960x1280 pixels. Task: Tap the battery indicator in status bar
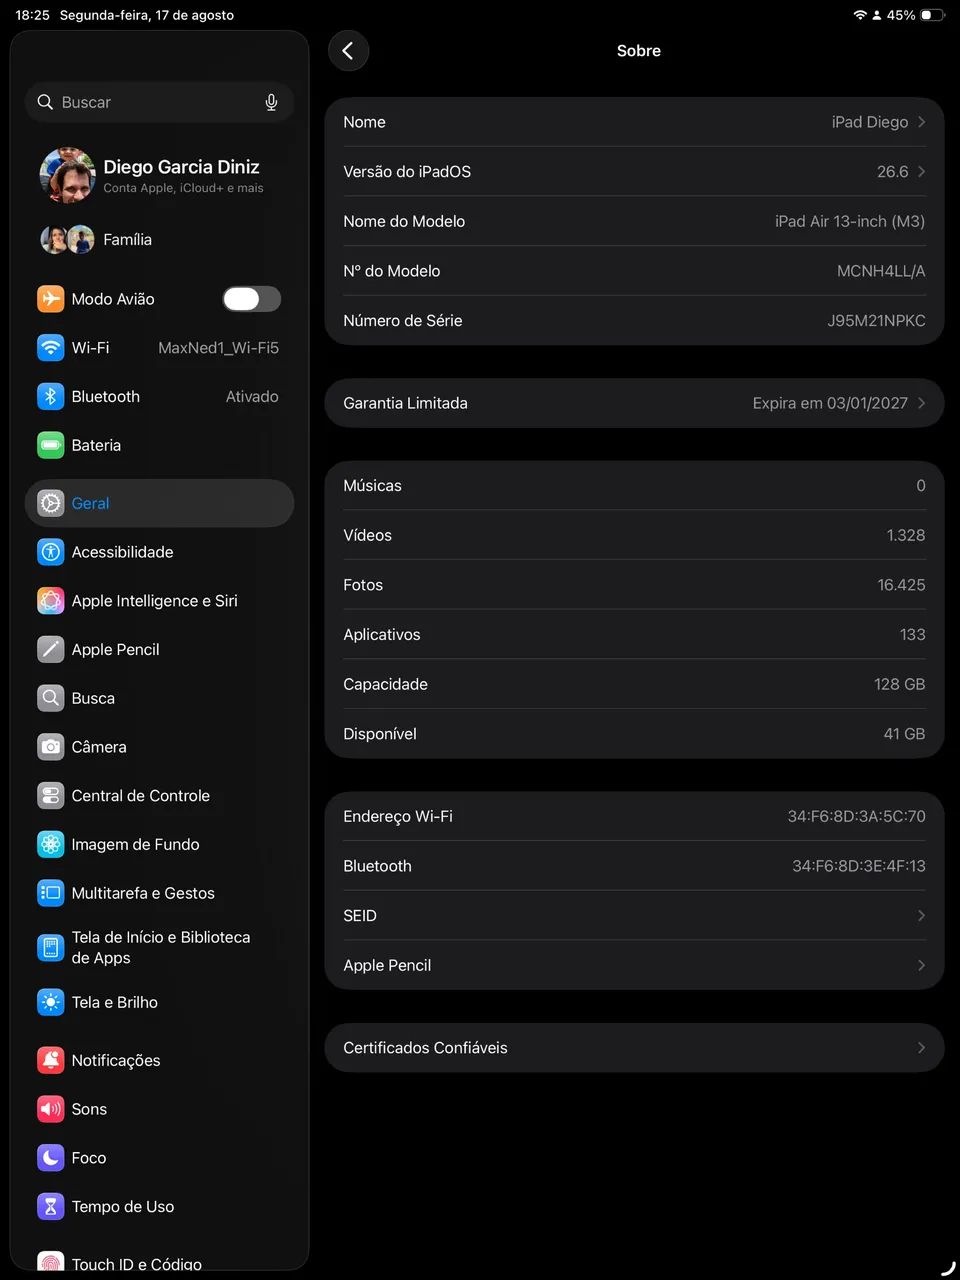[932, 15]
